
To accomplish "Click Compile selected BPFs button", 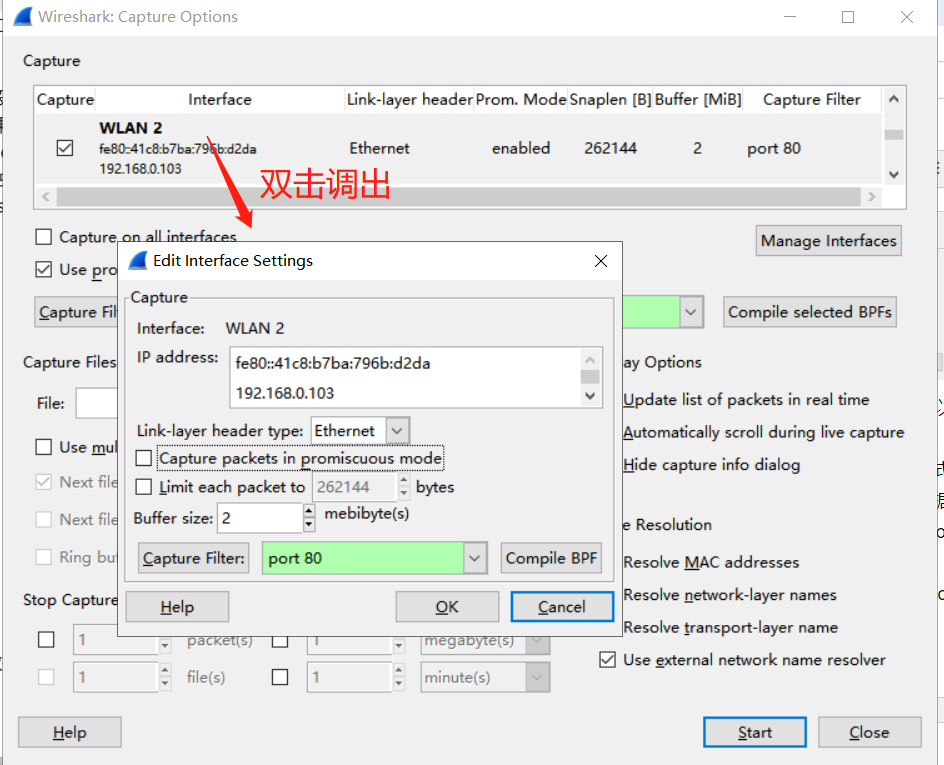I will (x=810, y=312).
